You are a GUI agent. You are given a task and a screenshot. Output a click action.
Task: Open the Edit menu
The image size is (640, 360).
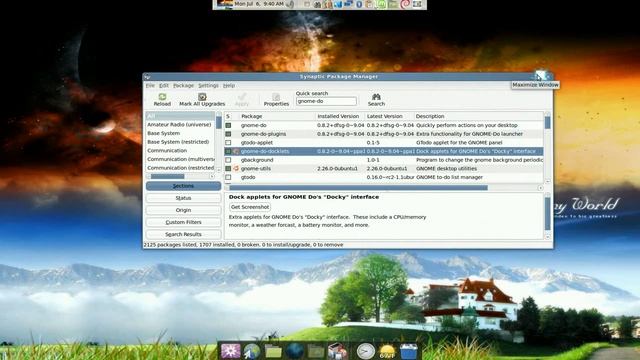coord(164,85)
